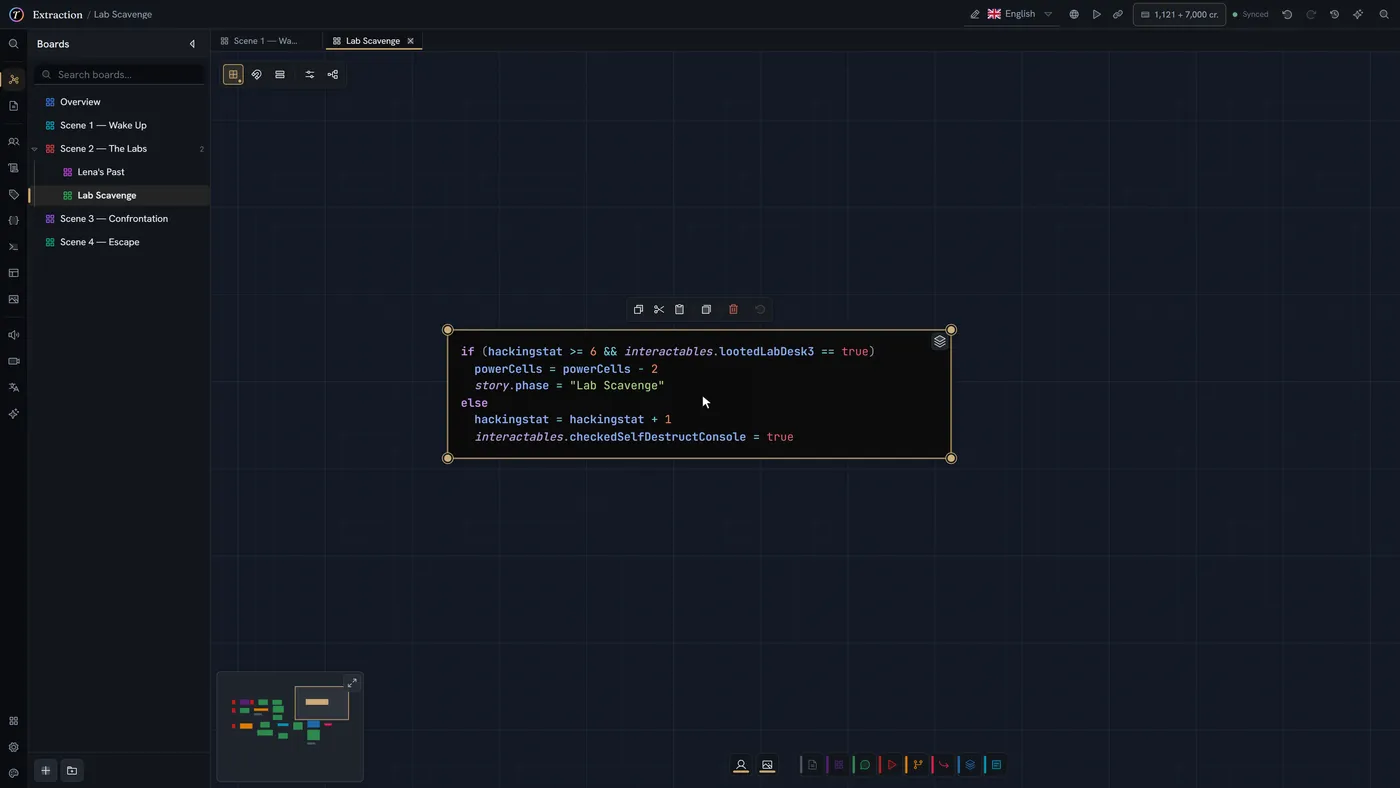Screen dimensions: 1400x788
Task: Add a blue layers node
Action: click(970, 765)
